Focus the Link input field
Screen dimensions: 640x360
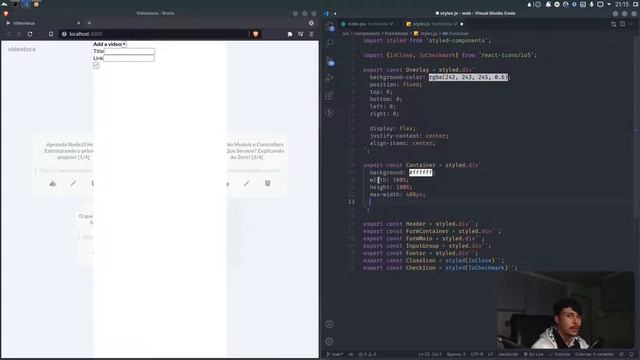pyautogui.click(x=129, y=58)
